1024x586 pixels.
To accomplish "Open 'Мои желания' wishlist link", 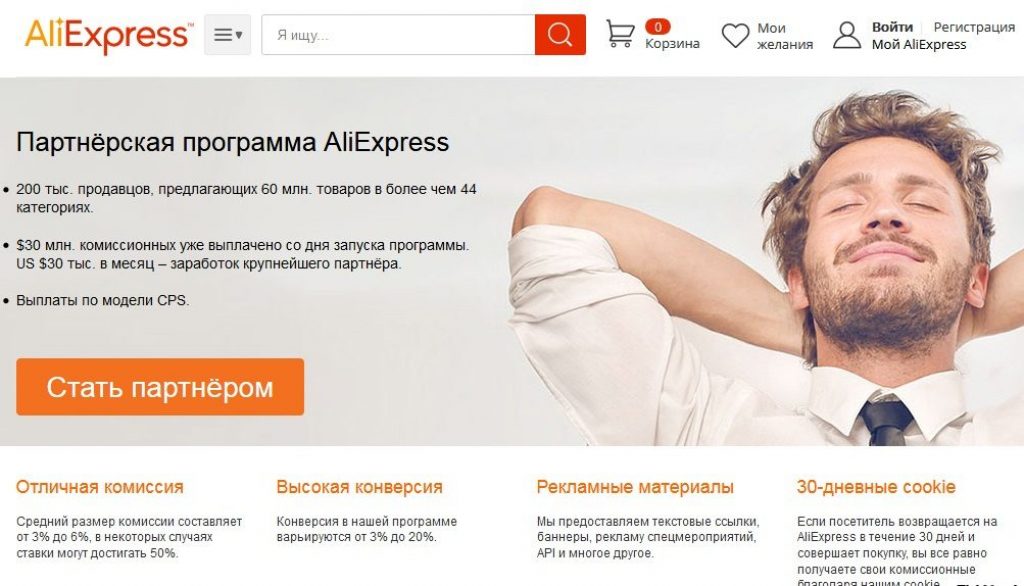I will point(784,36).
